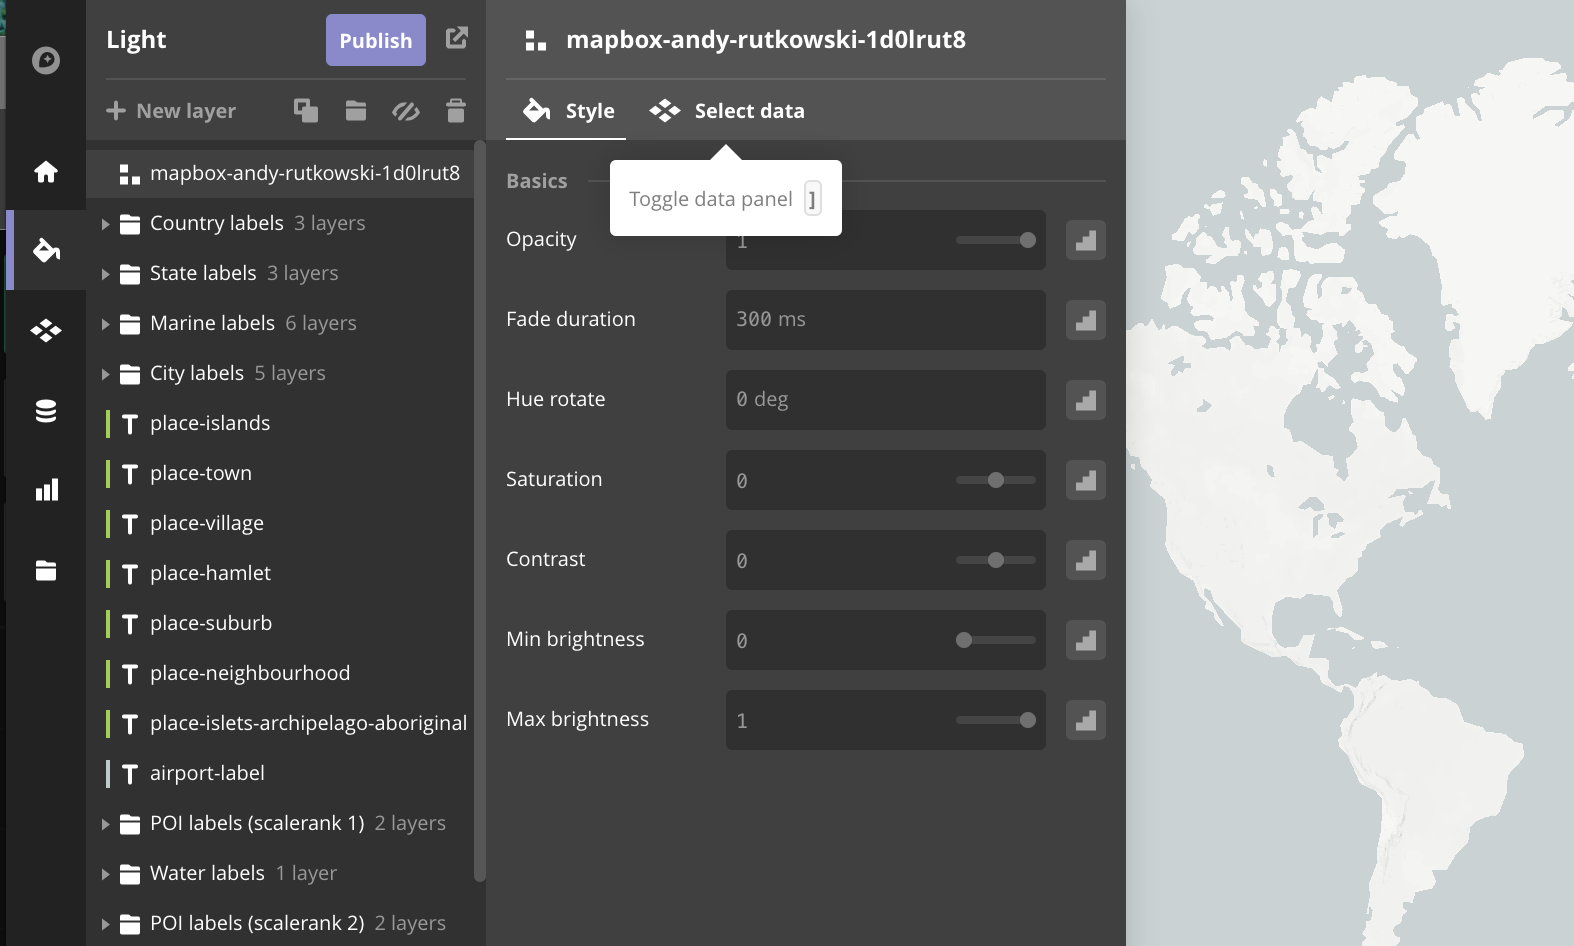Image resolution: width=1574 pixels, height=946 pixels.
Task: Click the Basics section heading
Action: (x=537, y=181)
